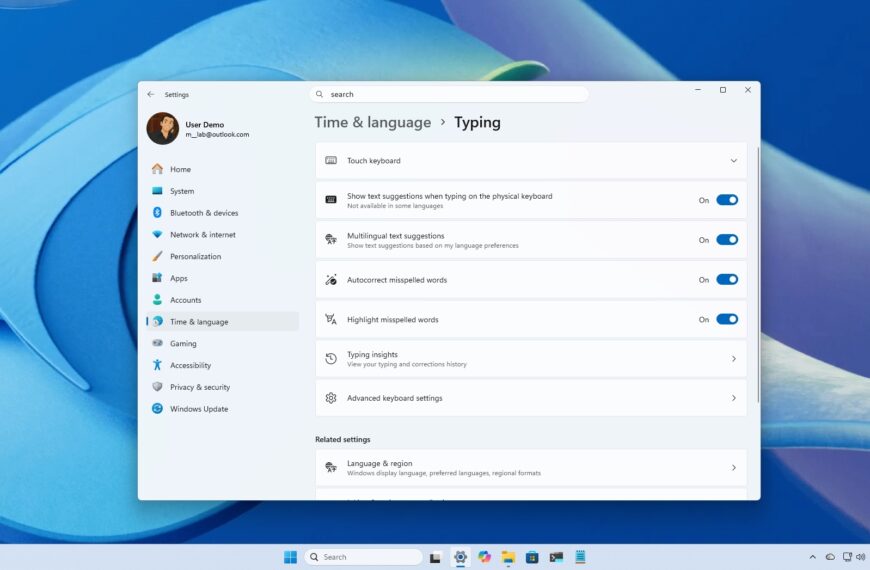The image size is (870, 570).
Task: Open Copilot from the taskbar
Action: click(x=484, y=557)
